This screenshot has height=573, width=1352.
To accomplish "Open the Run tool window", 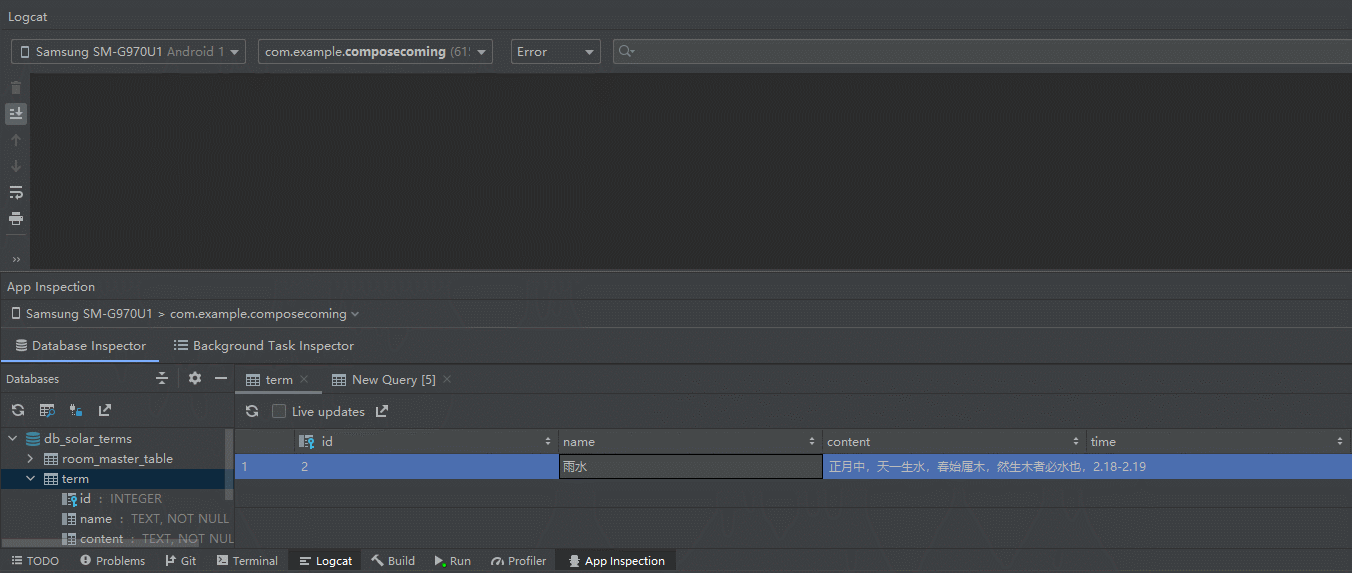I will point(452,561).
